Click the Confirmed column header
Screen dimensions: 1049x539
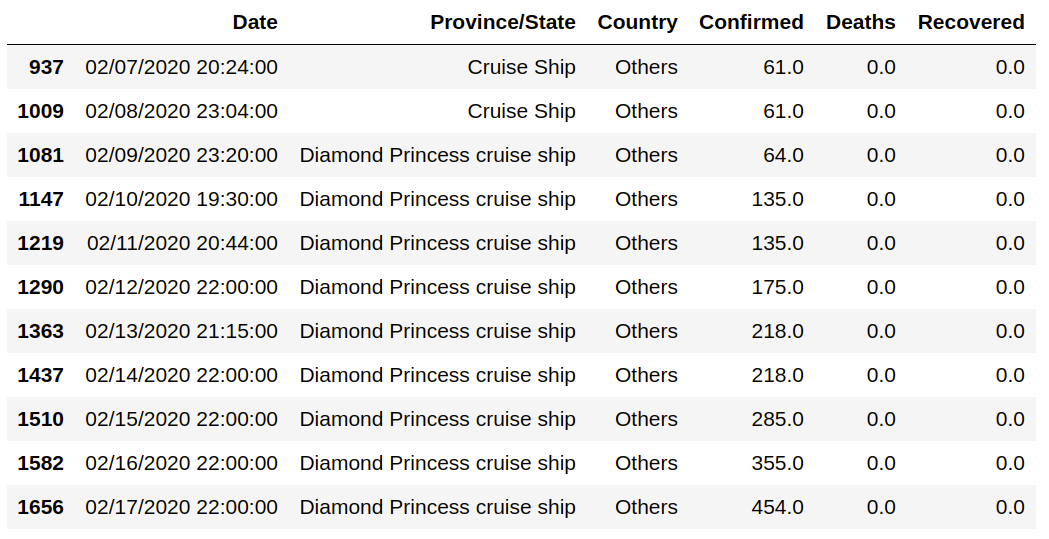[x=751, y=22]
